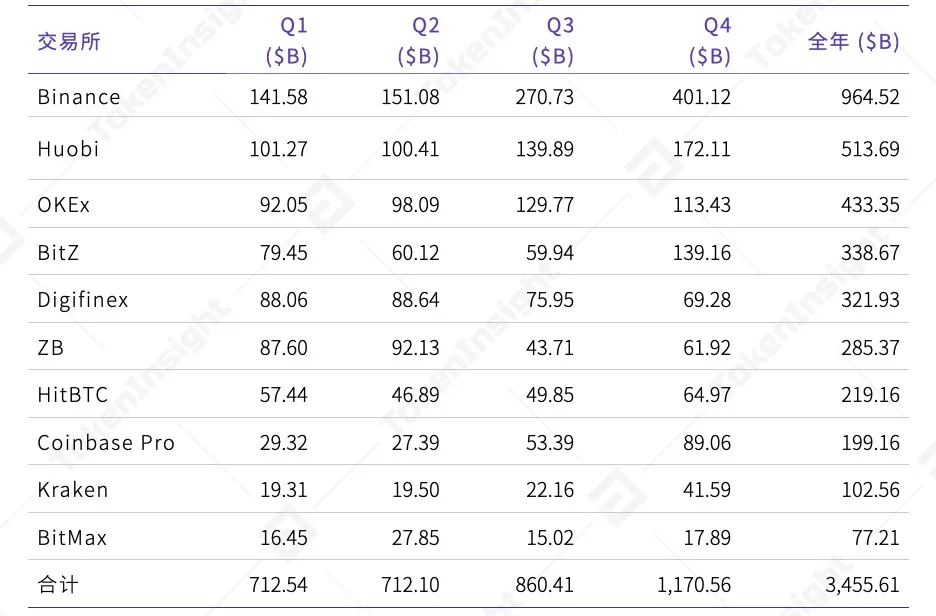Click the 交易所 column header
Image resolution: width=936 pixels, height=616 pixels.
coord(69,42)
